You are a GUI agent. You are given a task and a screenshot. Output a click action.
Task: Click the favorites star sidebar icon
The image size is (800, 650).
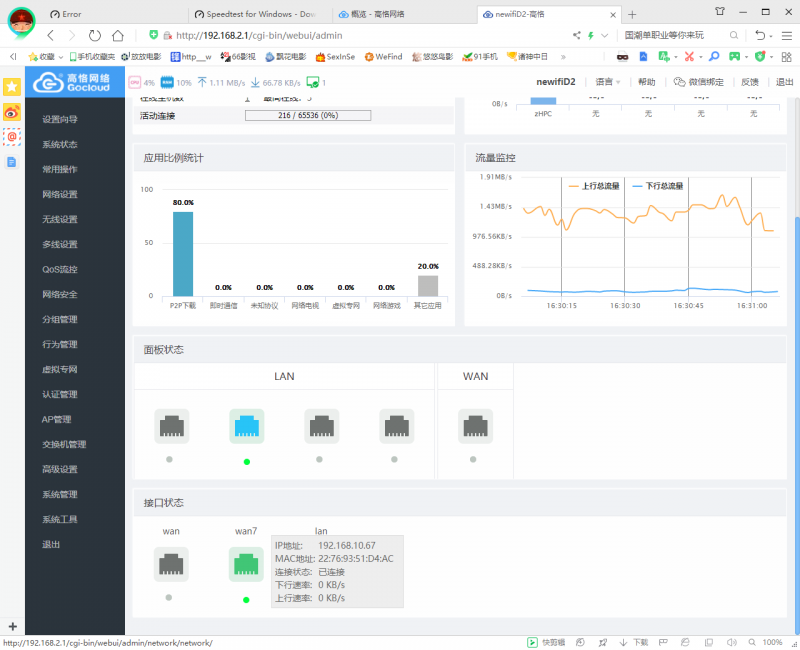12,87
